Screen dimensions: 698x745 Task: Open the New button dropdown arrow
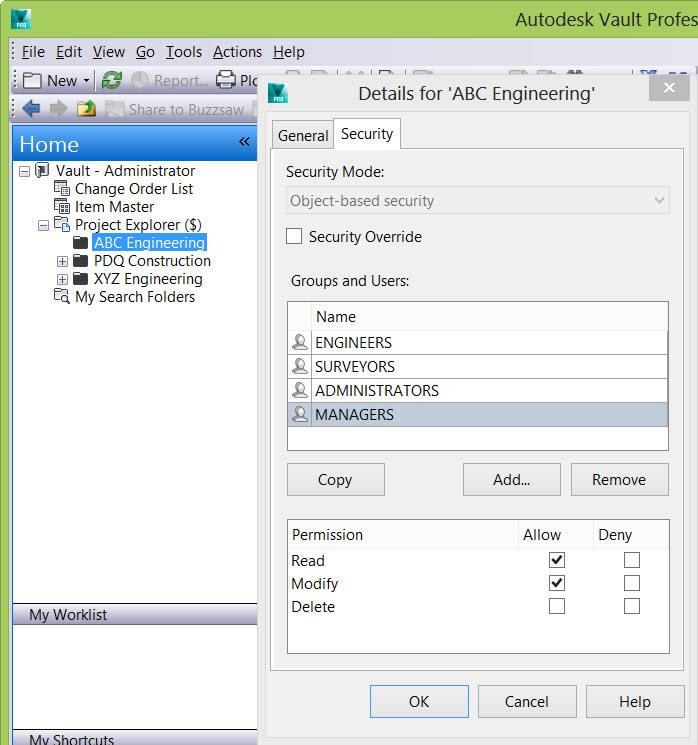point(86,81)
